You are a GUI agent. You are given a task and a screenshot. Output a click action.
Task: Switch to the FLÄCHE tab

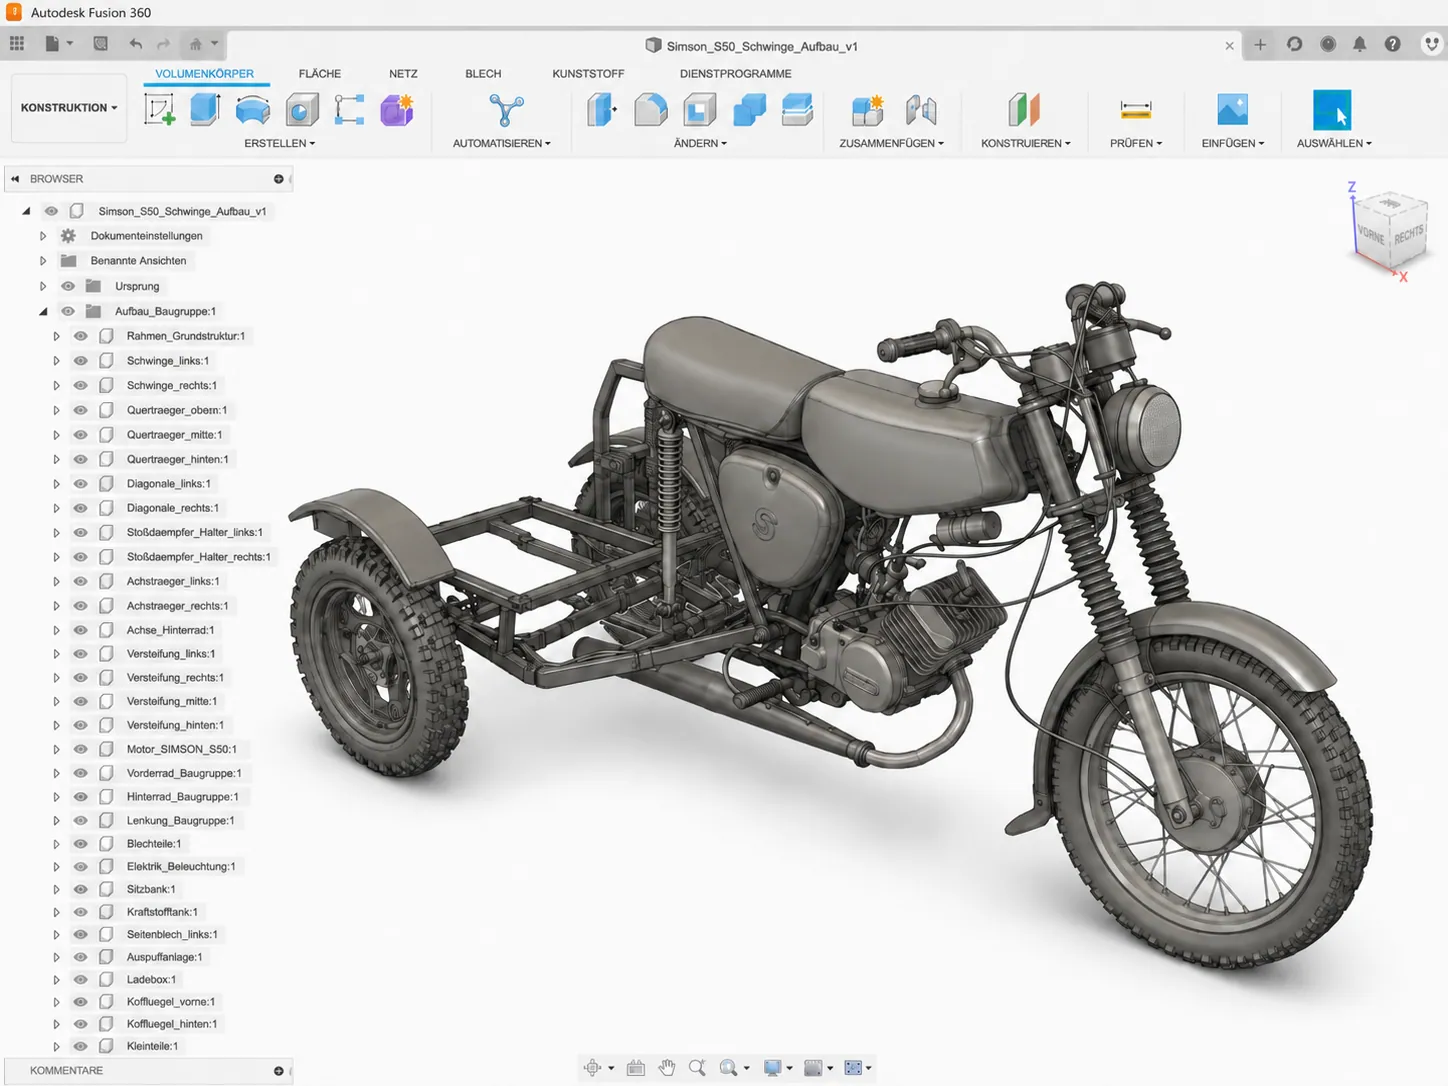pyautogui.click(x=320, y=74)
